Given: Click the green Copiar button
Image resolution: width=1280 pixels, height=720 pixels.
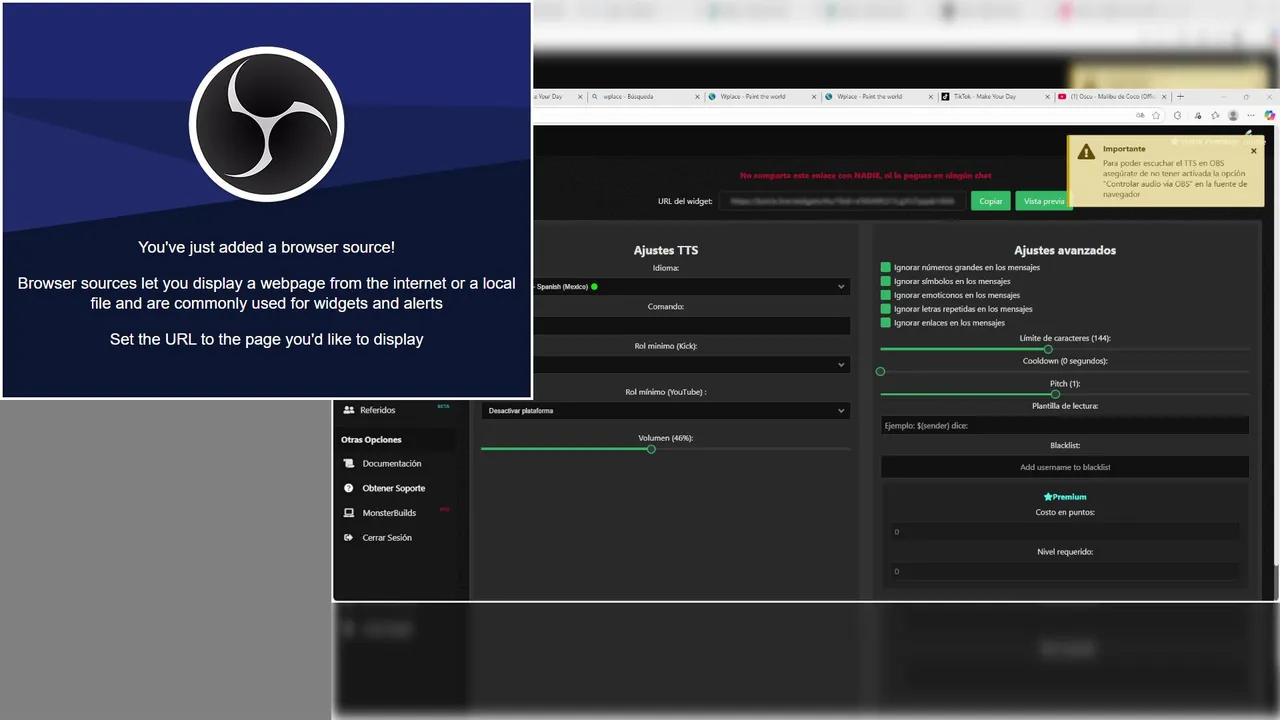Looking at the screenshot, I should (x=991, y=201).
